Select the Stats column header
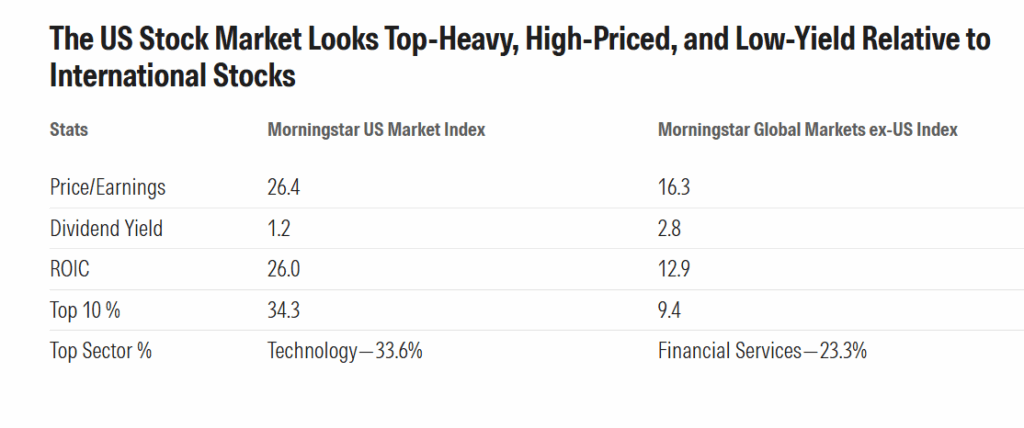 (x=68, y=130)
